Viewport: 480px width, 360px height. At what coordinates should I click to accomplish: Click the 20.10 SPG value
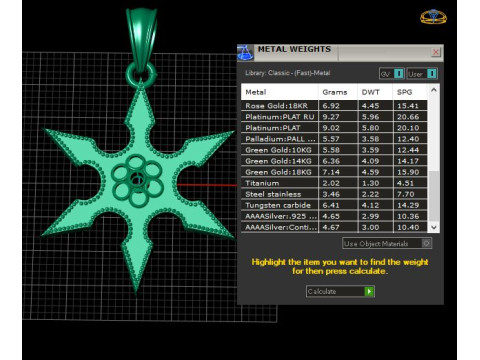point(408,128)
